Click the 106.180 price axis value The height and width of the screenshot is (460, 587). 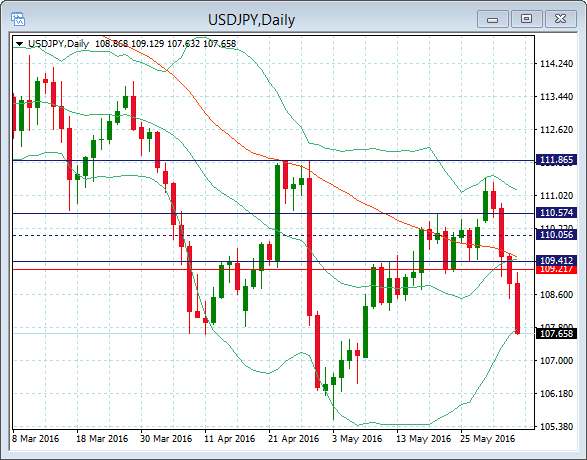point(556,394)
